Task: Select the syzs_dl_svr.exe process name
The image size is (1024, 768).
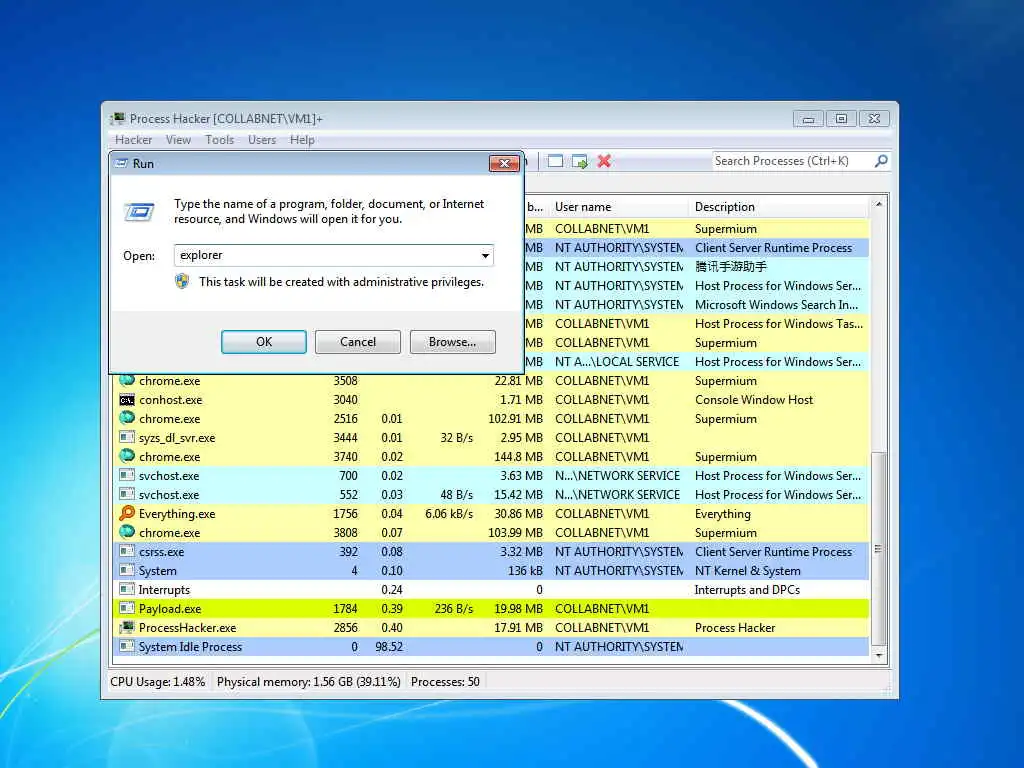Action: 177,438
